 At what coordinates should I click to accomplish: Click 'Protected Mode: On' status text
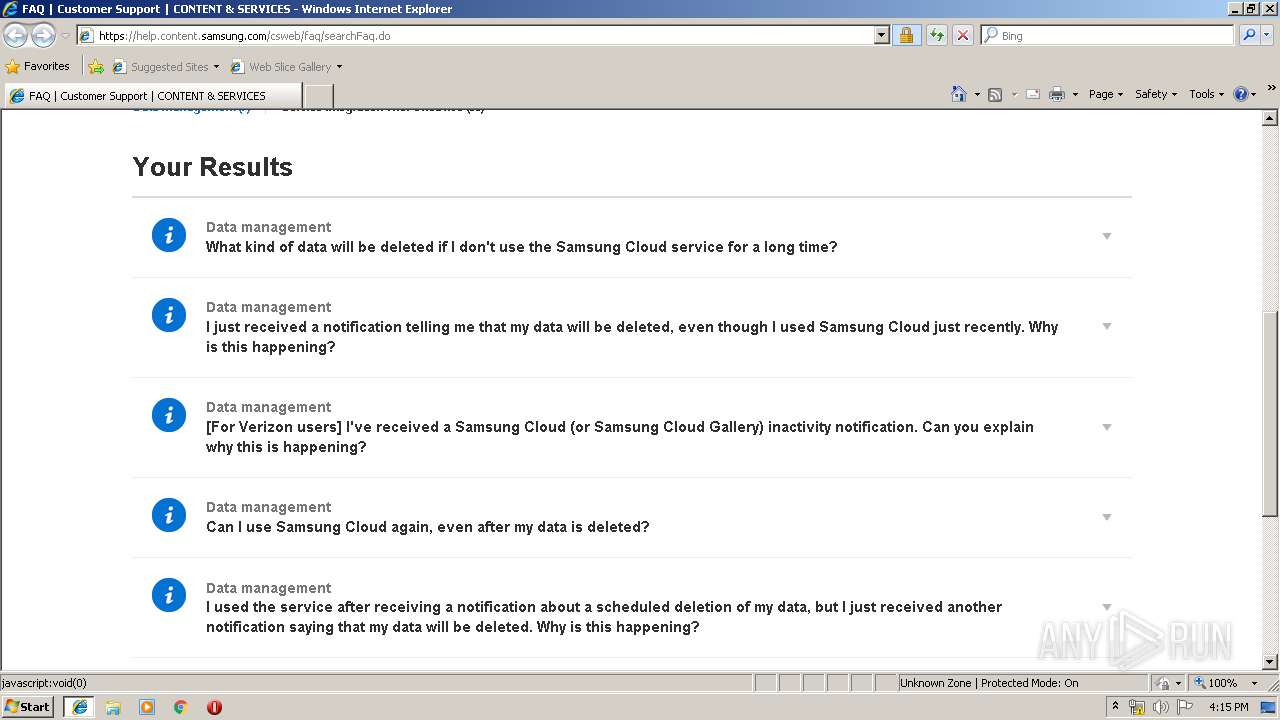point(1030,683)
